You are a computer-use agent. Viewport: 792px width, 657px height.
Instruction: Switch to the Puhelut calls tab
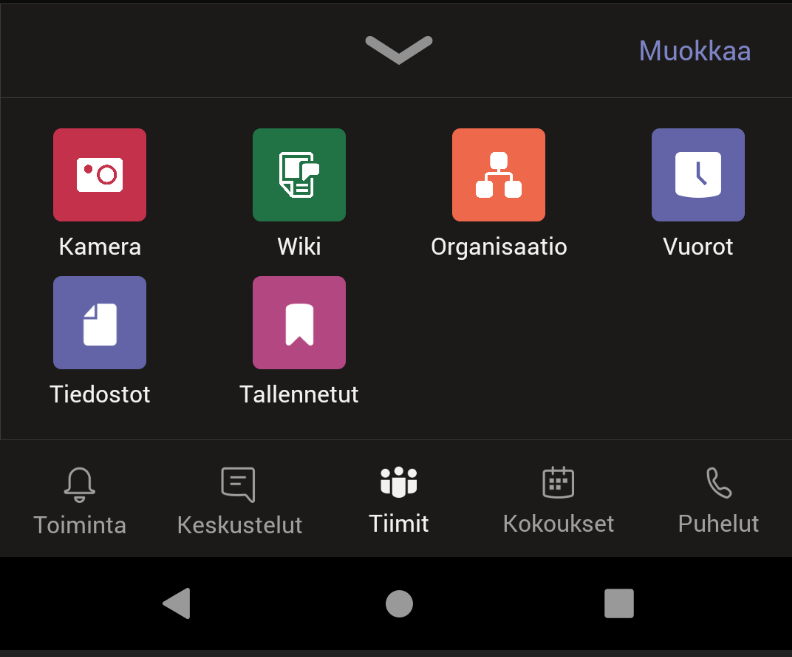pyautogui.click(x=718, y=500)
